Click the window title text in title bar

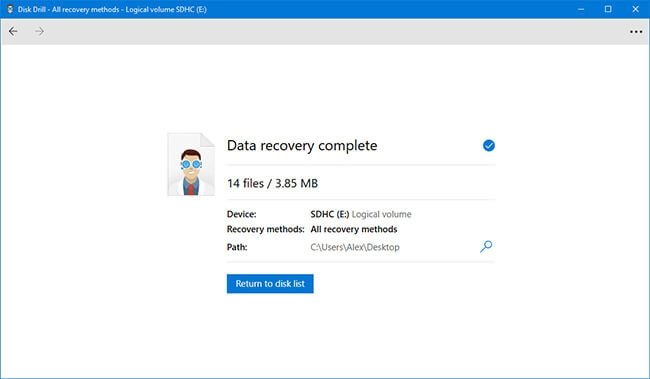[x=112, y=9]
